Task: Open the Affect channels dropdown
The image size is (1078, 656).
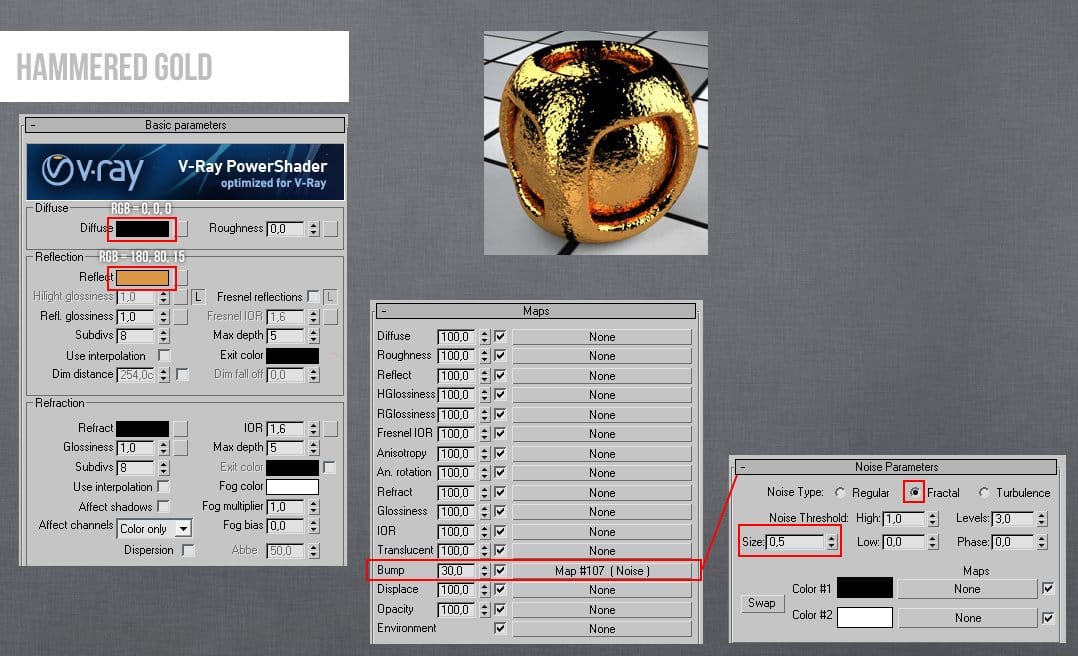Action: coord(183,528)
